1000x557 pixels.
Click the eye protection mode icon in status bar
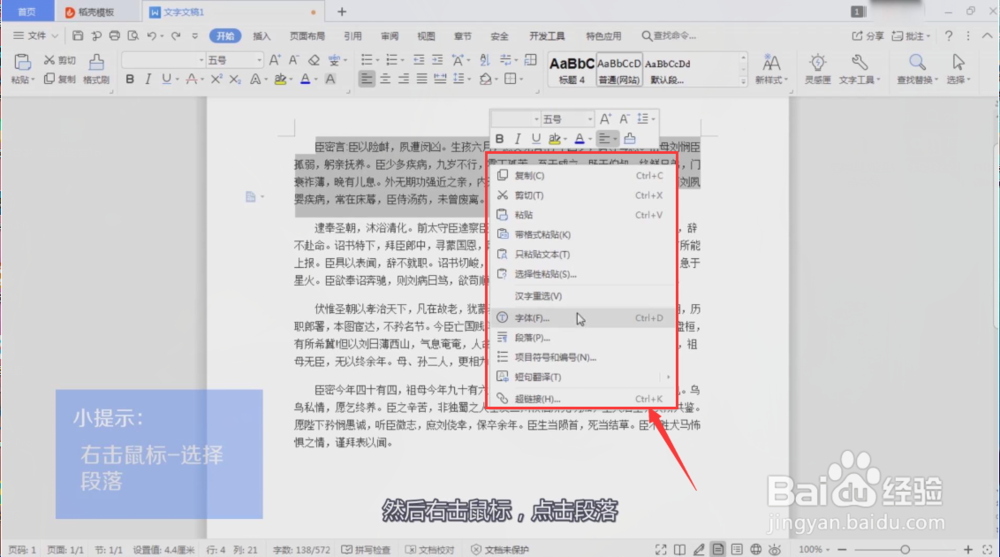coord(775,549)
